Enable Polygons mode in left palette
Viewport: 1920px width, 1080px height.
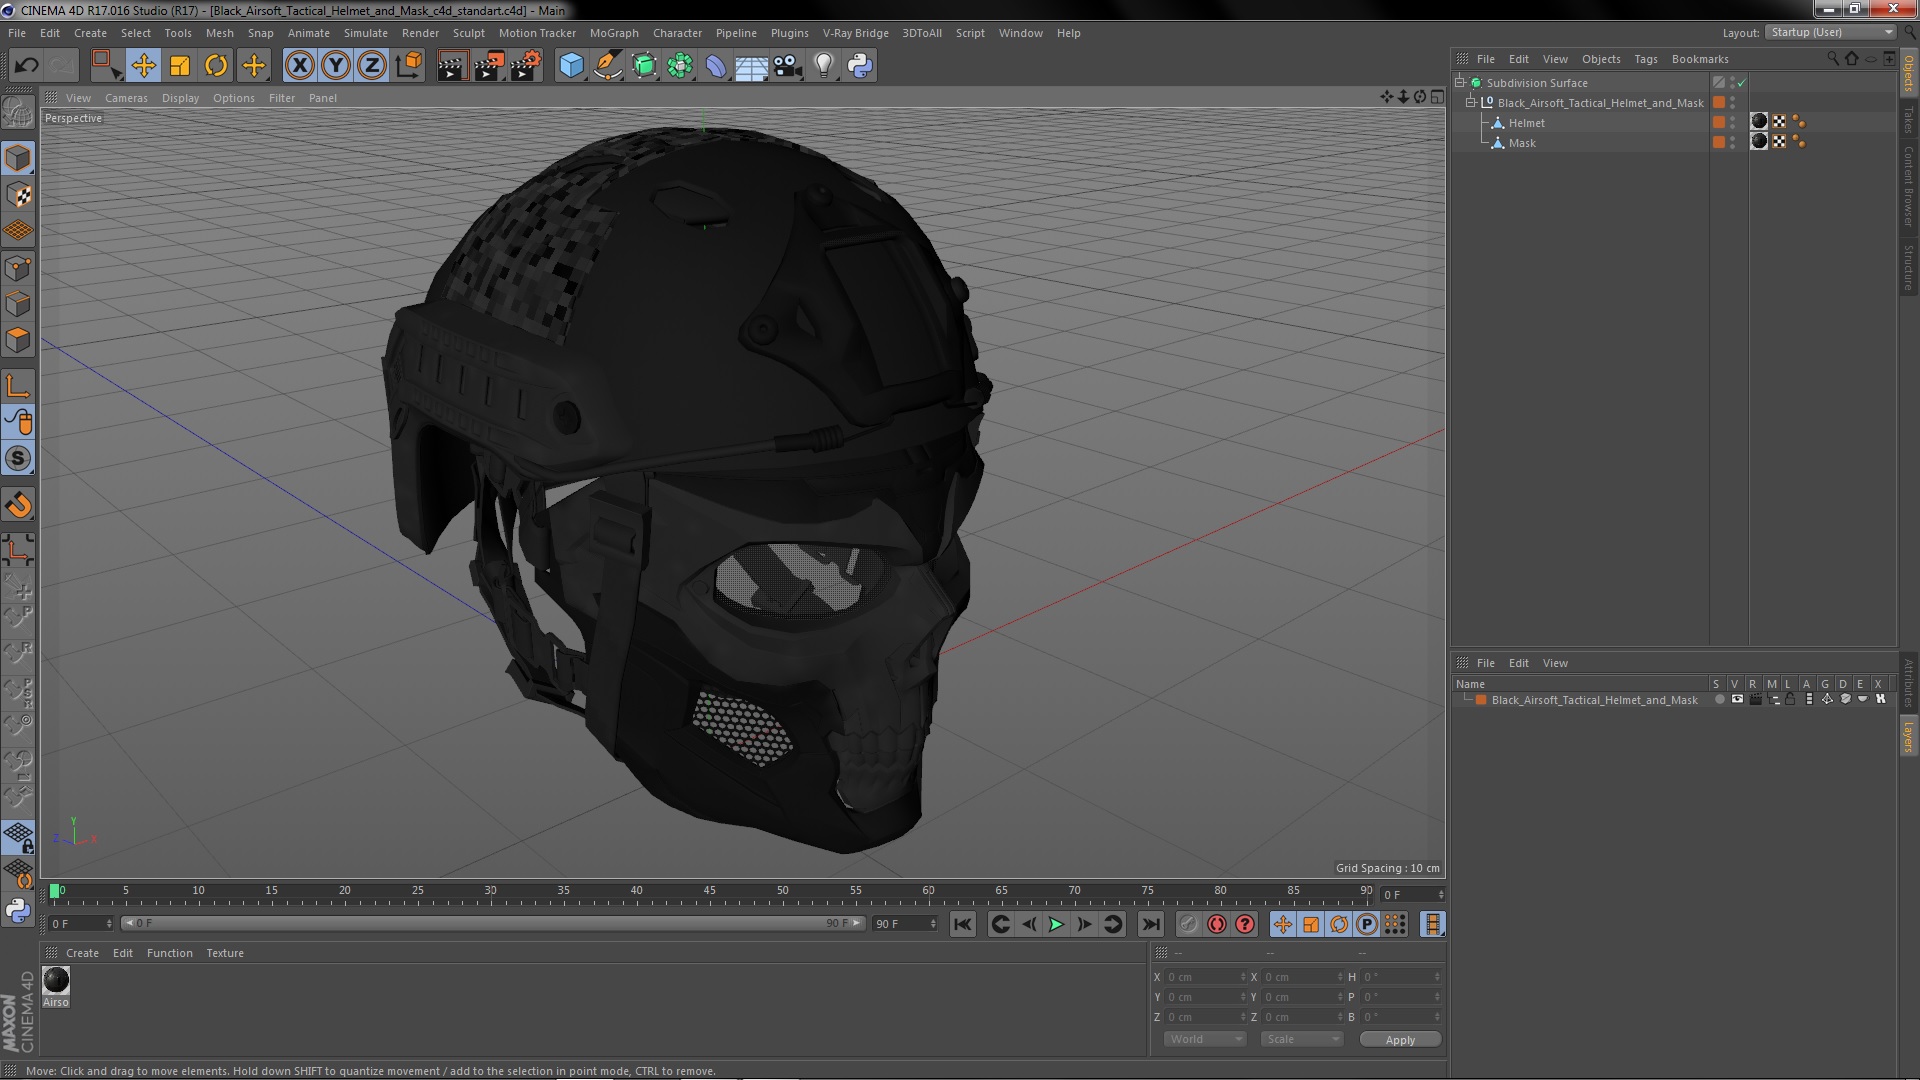coord(18,340)
